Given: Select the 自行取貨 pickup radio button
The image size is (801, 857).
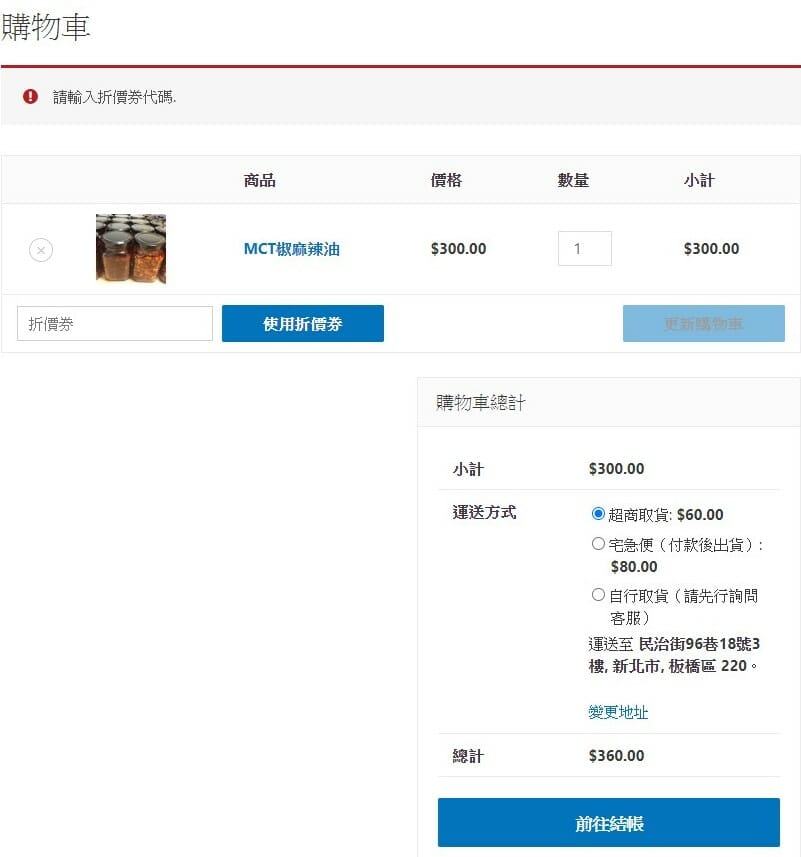Looking at the screenshot, I should [x=598, y=594].
